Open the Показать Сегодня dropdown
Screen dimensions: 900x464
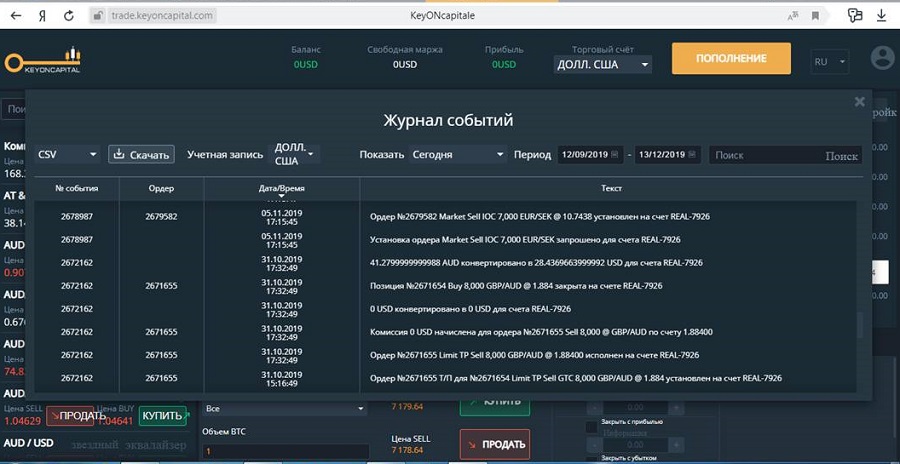click(457, 154)
